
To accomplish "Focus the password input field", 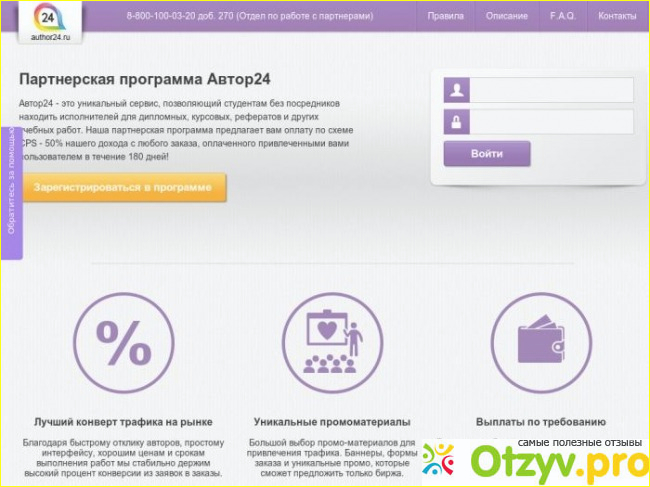I will [x=552, y=123].
